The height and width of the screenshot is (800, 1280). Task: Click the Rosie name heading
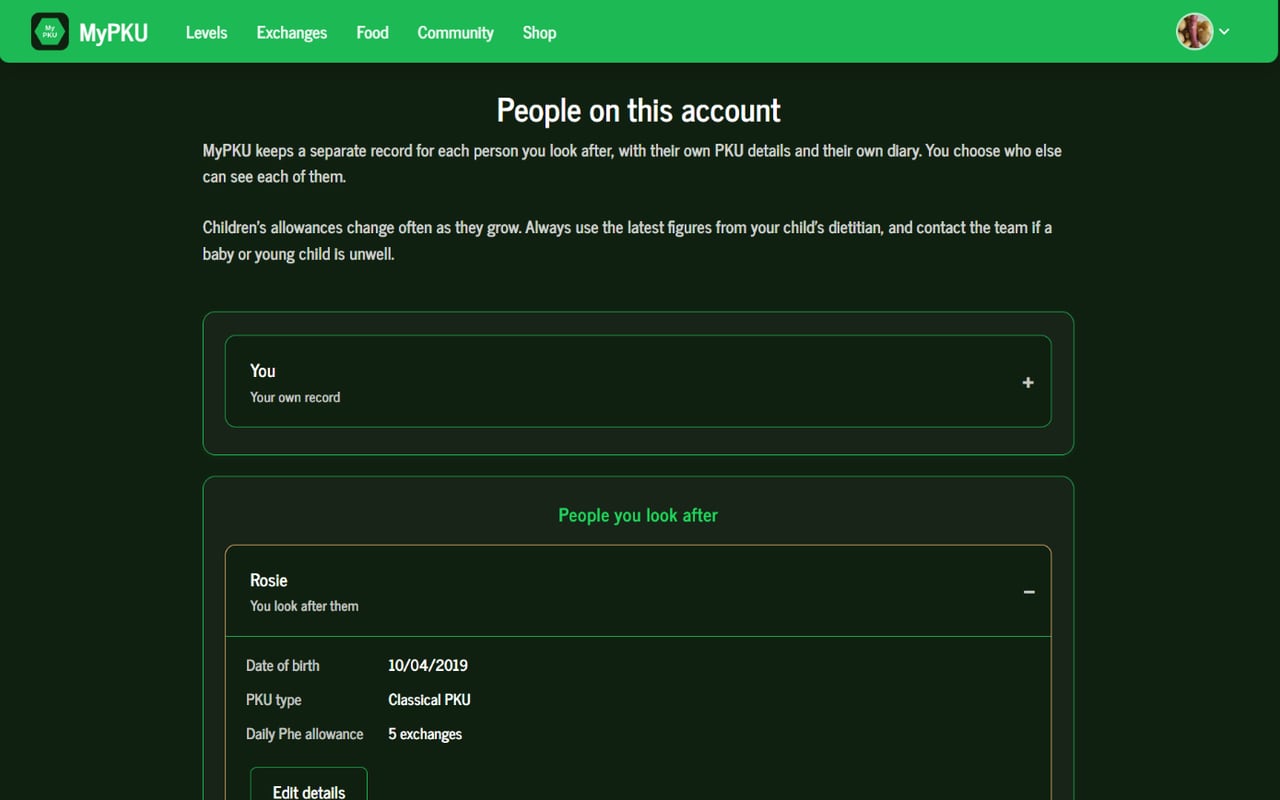tap(269, 580)
